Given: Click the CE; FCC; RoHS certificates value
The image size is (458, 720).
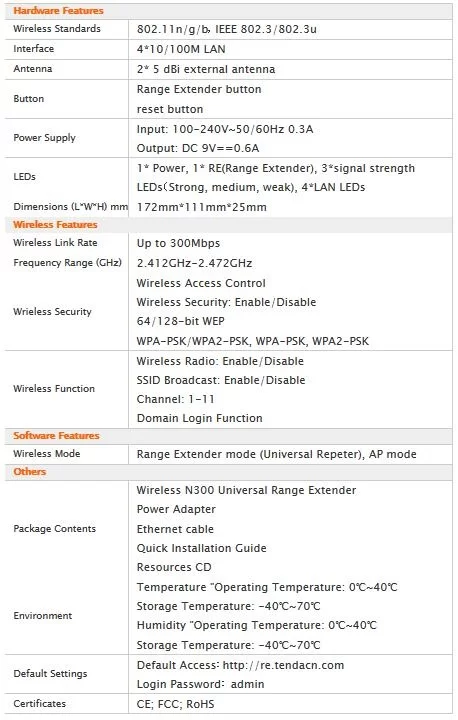Looking at the screenshot, I should (x=175, y=704).
